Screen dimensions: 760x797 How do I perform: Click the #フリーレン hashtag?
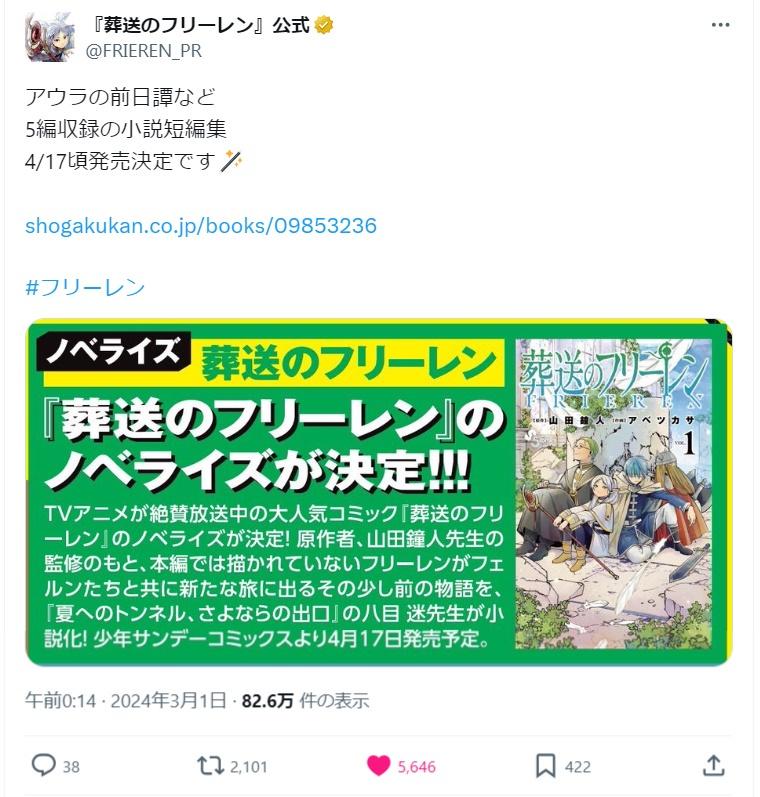point(85,287)
